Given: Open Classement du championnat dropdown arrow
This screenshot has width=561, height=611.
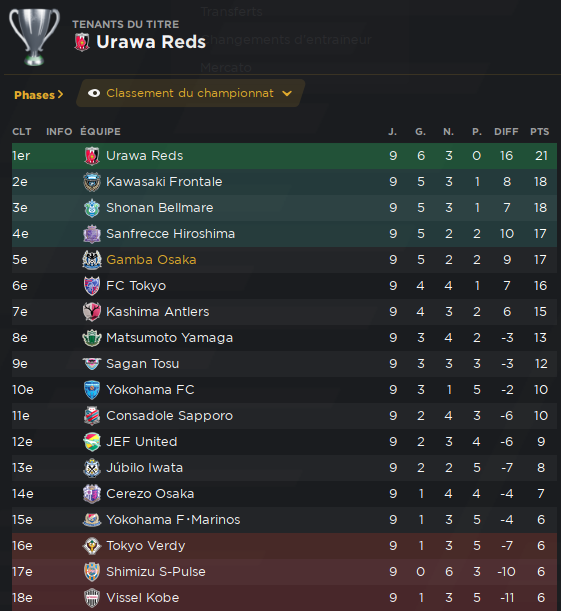Looking at the screenshot, I should [287, 94].
